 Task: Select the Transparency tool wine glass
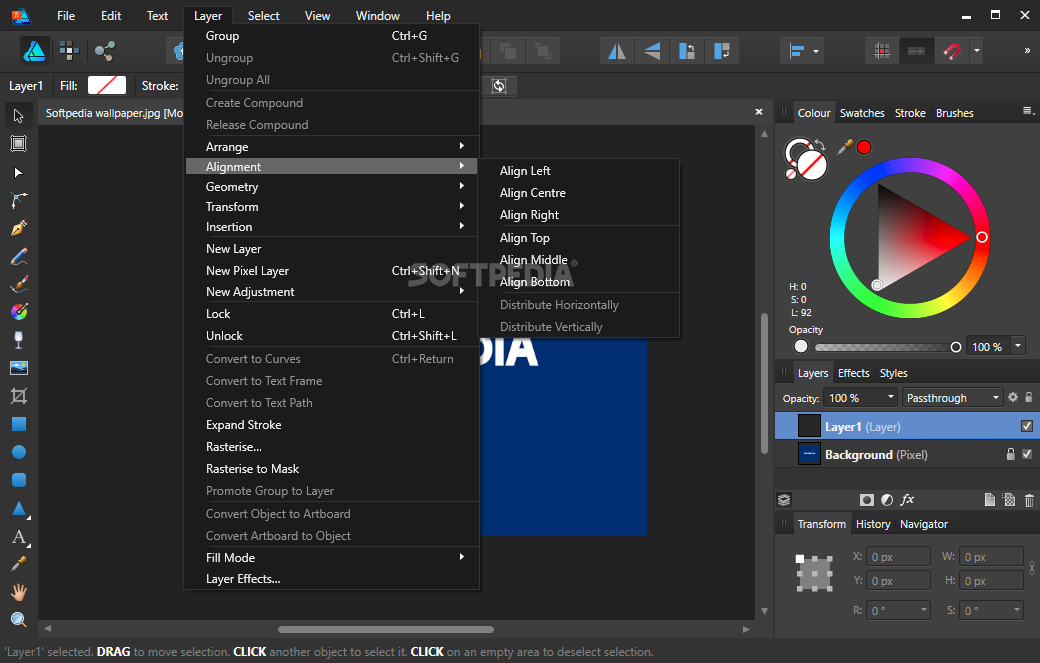coord(19,339)
